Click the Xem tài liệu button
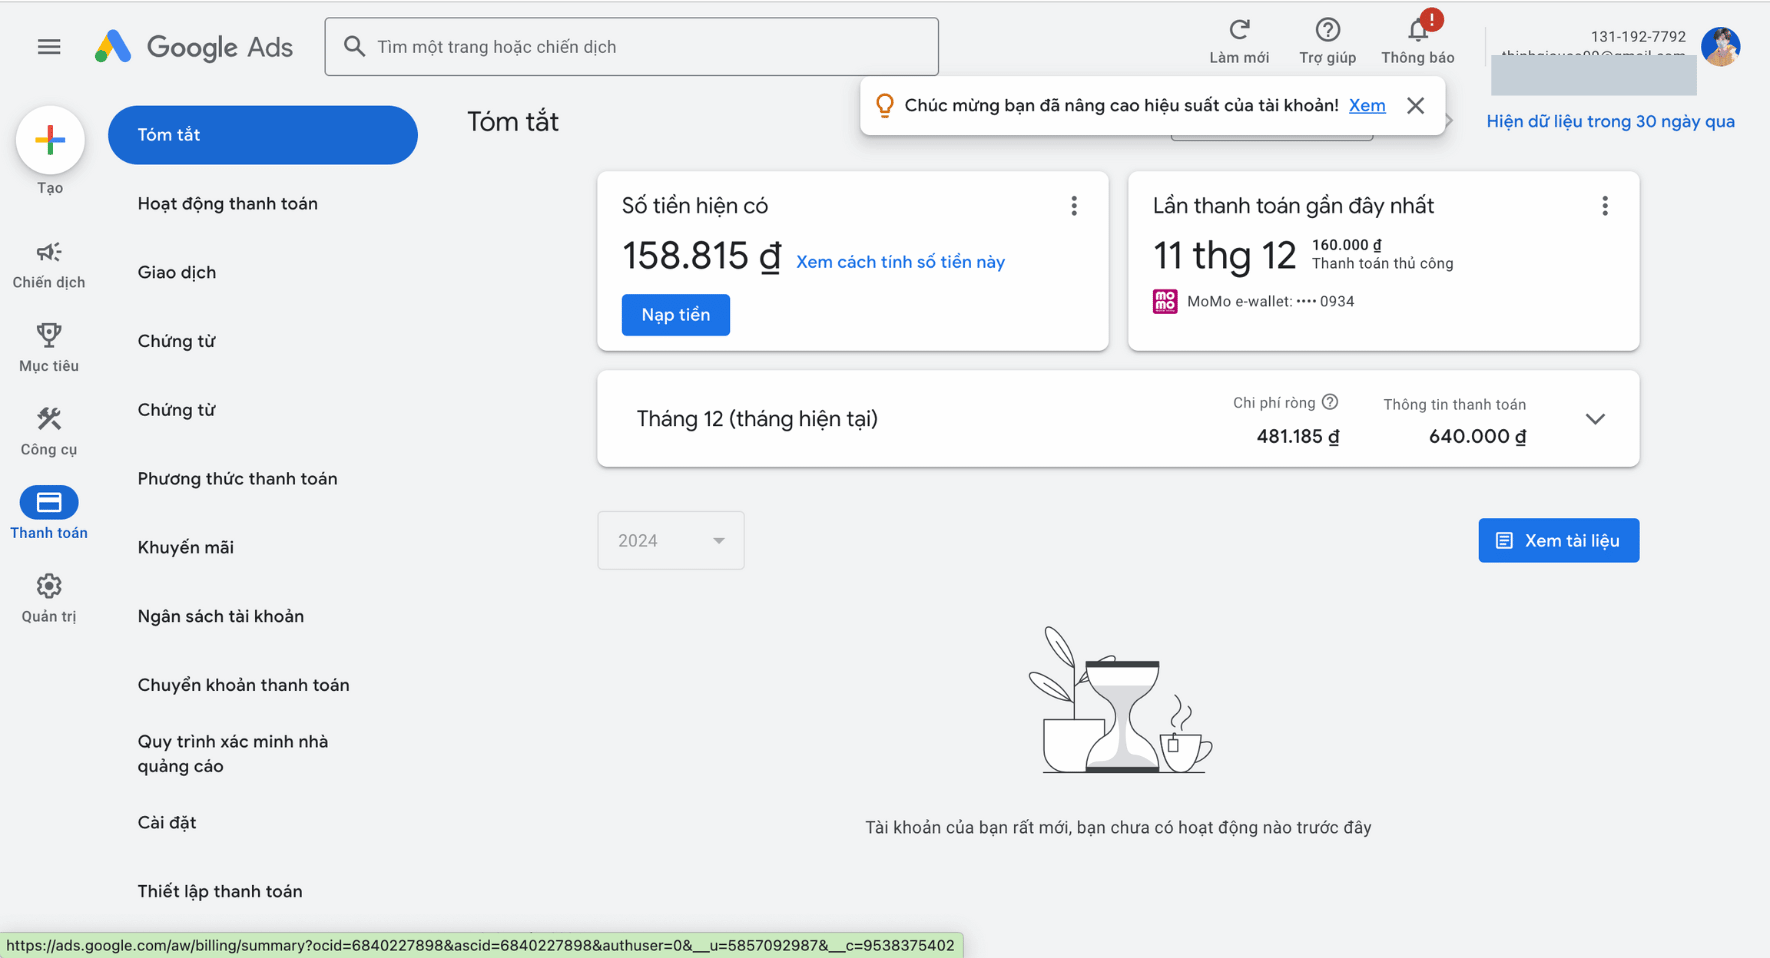 (x=1558, y=541)
